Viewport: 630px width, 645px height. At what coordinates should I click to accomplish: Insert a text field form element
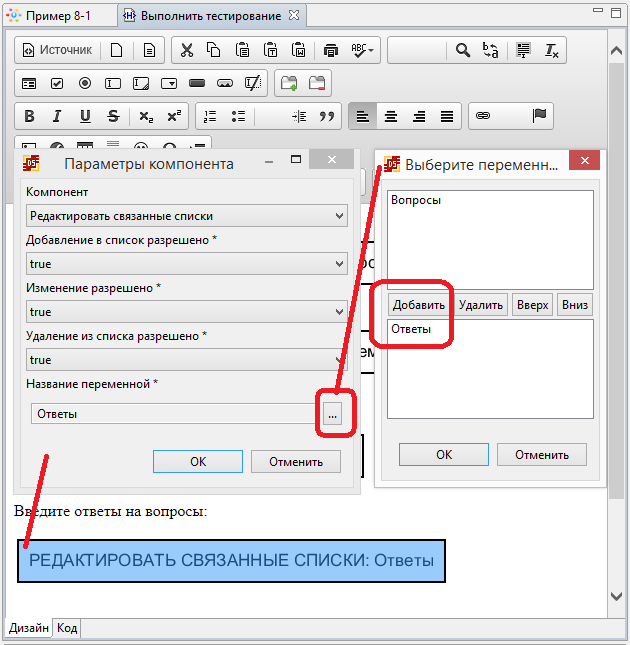[x=113, y=84]
